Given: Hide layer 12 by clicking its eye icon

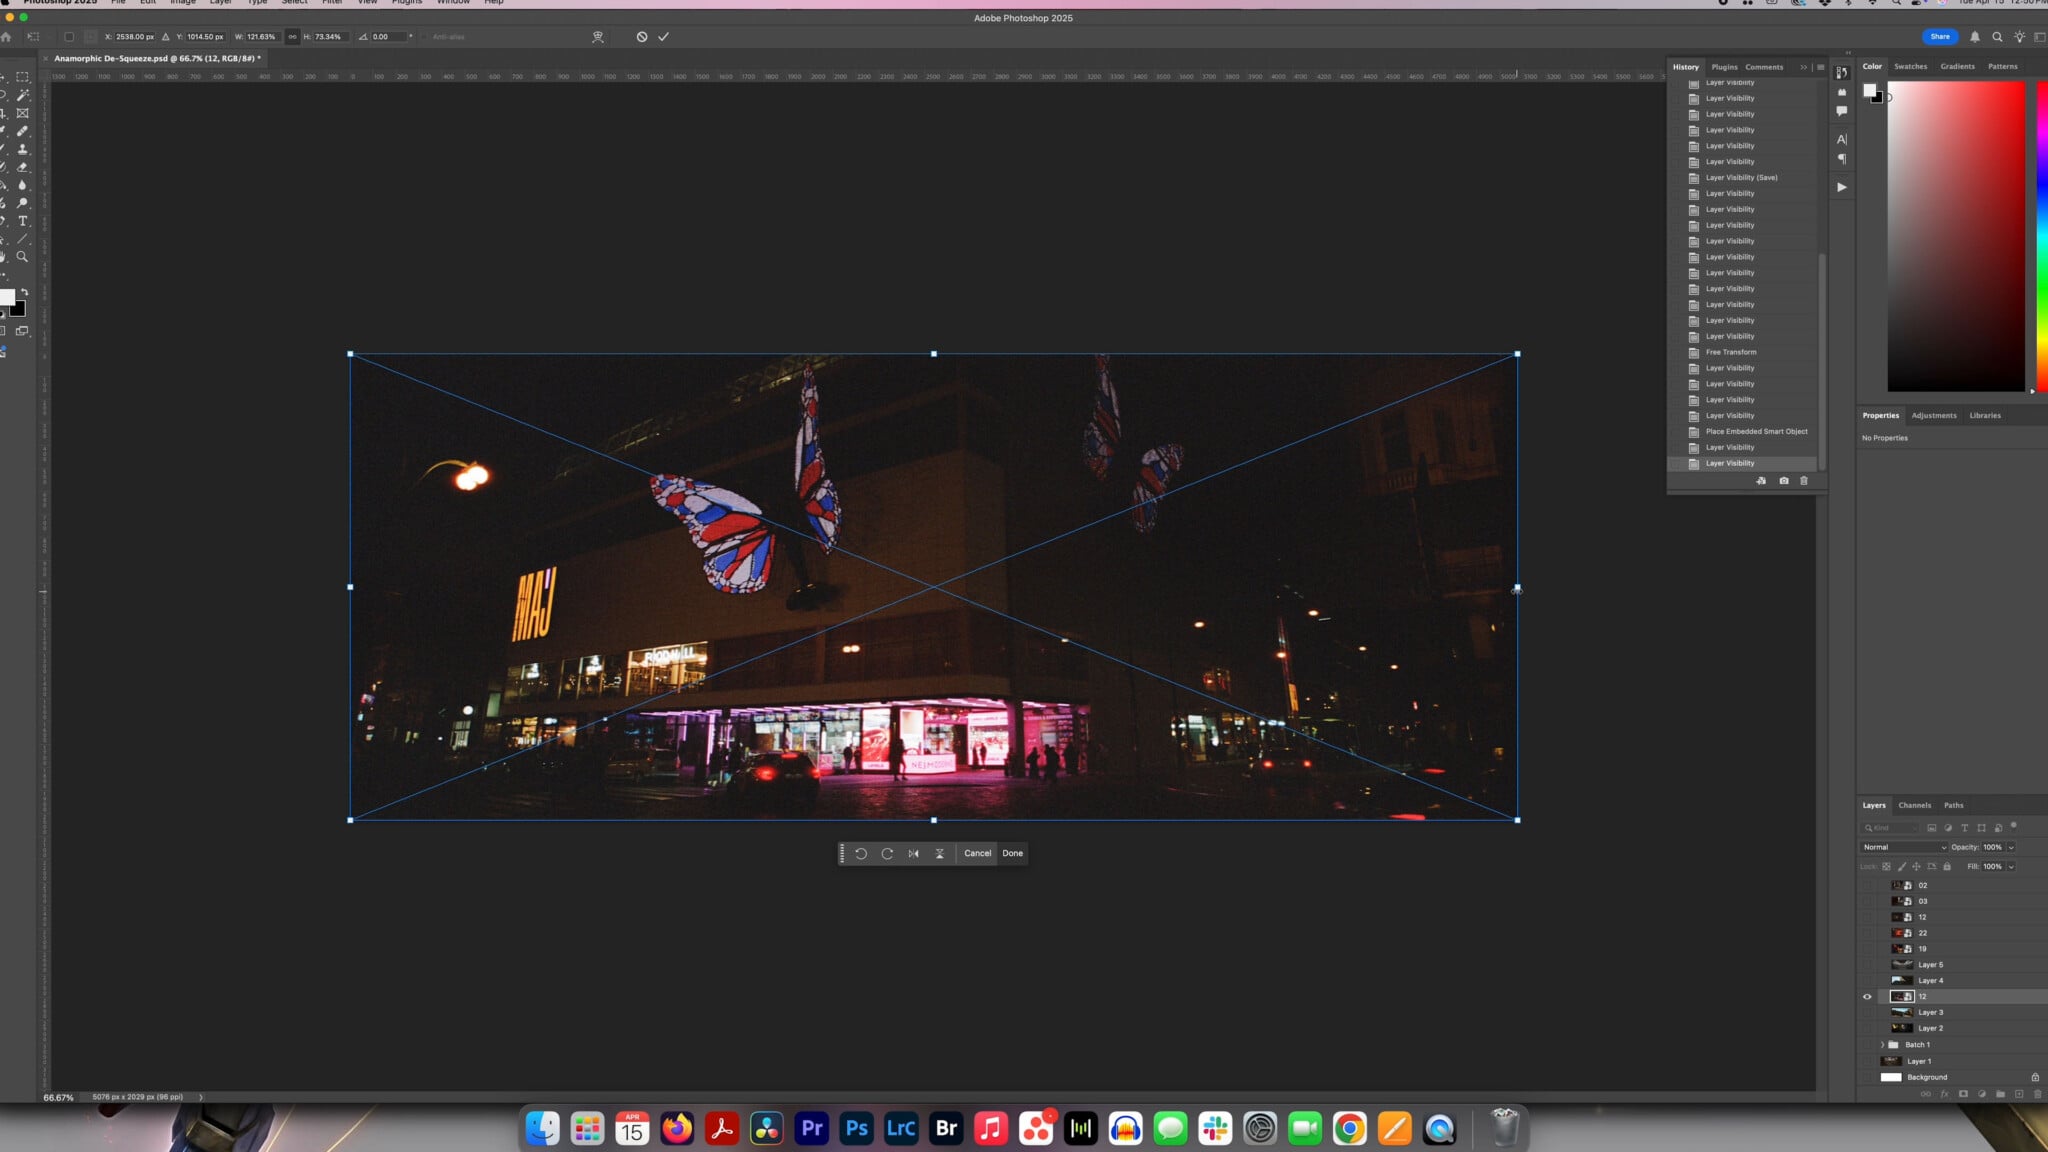Looking at the screenshot, I should [x=1866, y=996].
